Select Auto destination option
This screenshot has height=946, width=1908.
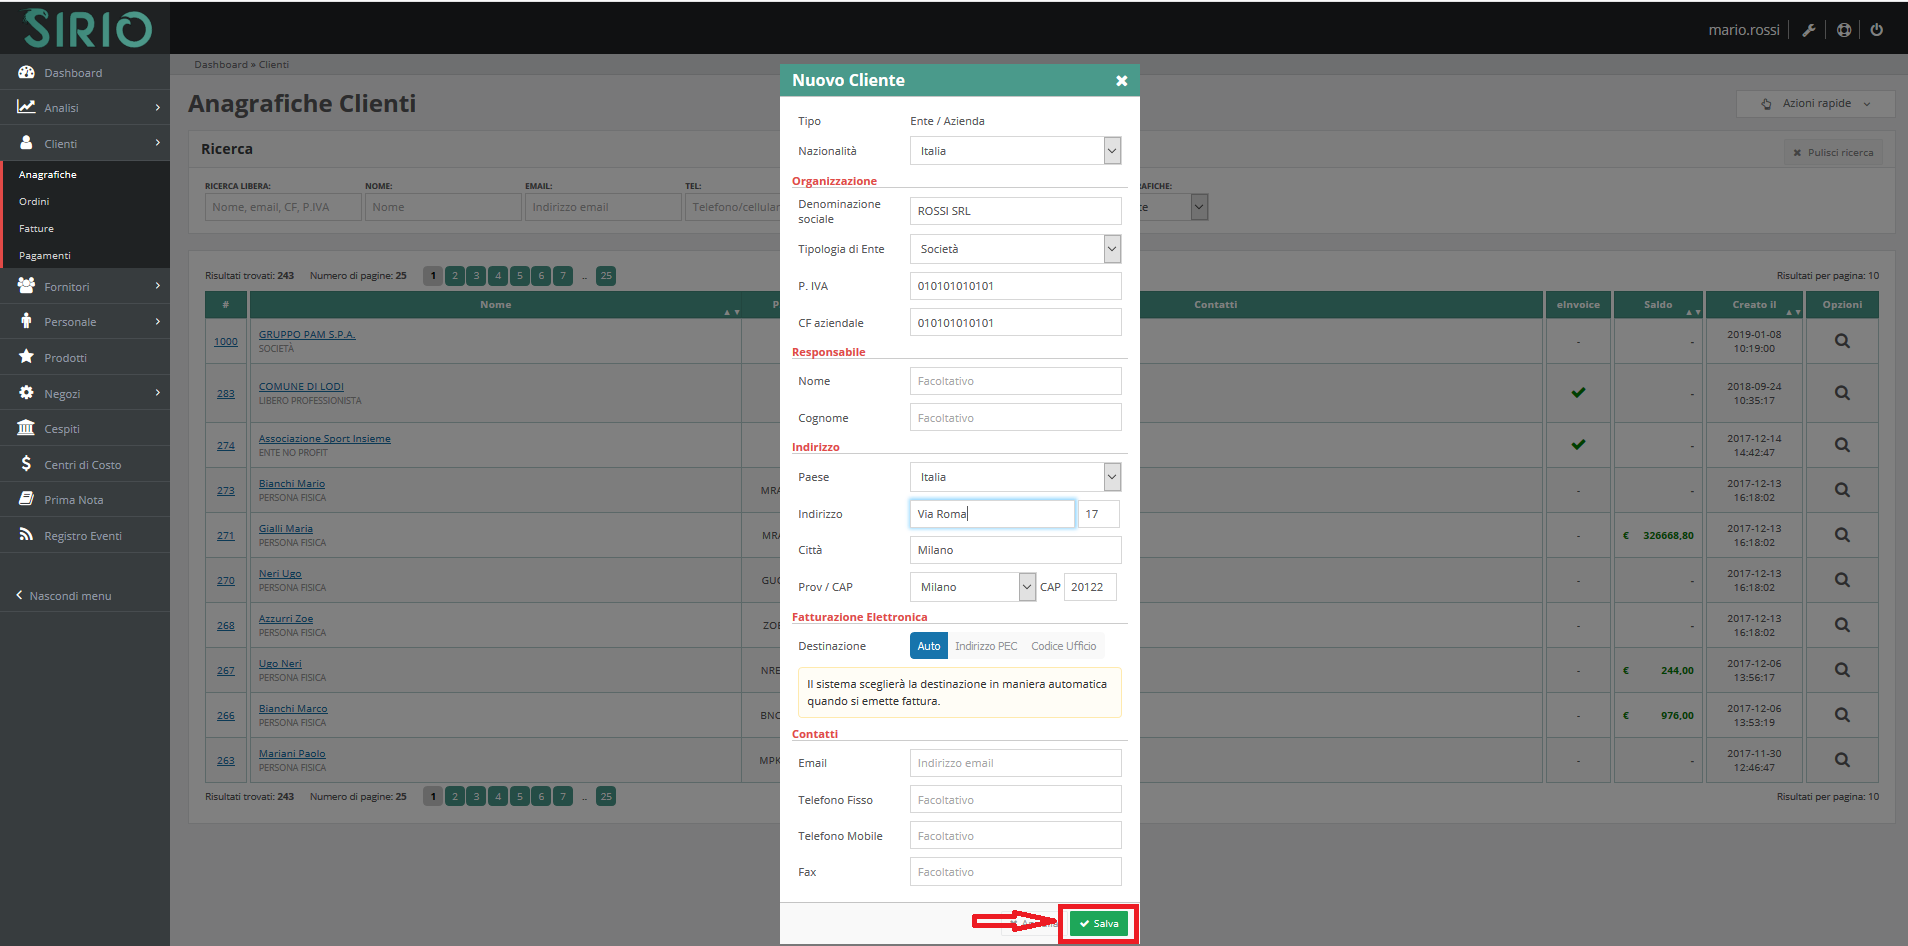click(929, 646)
